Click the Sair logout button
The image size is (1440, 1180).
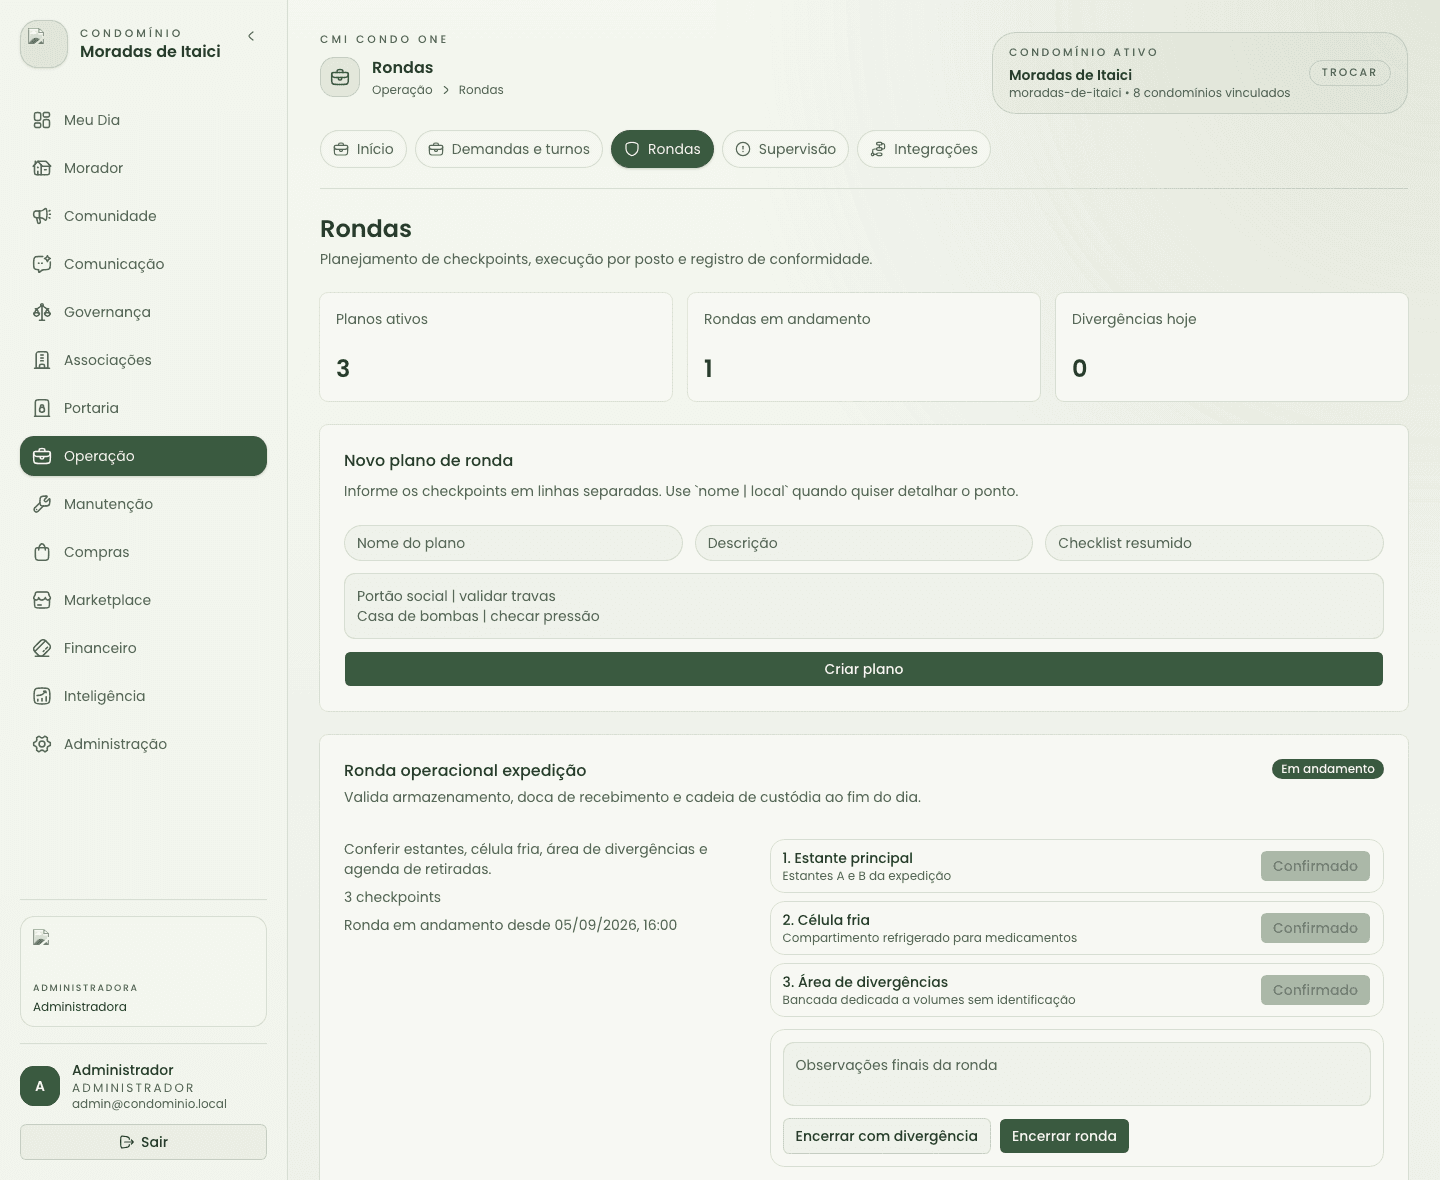143,1142
